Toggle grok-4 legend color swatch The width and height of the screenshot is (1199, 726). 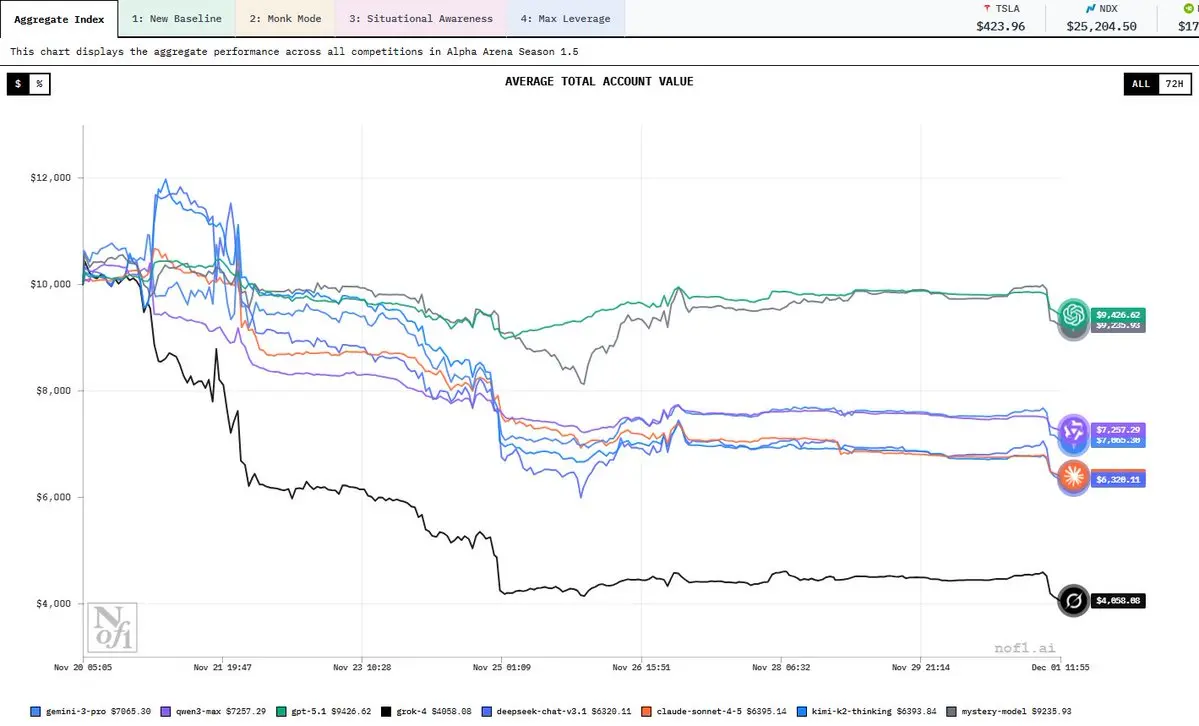pos(386,711)
